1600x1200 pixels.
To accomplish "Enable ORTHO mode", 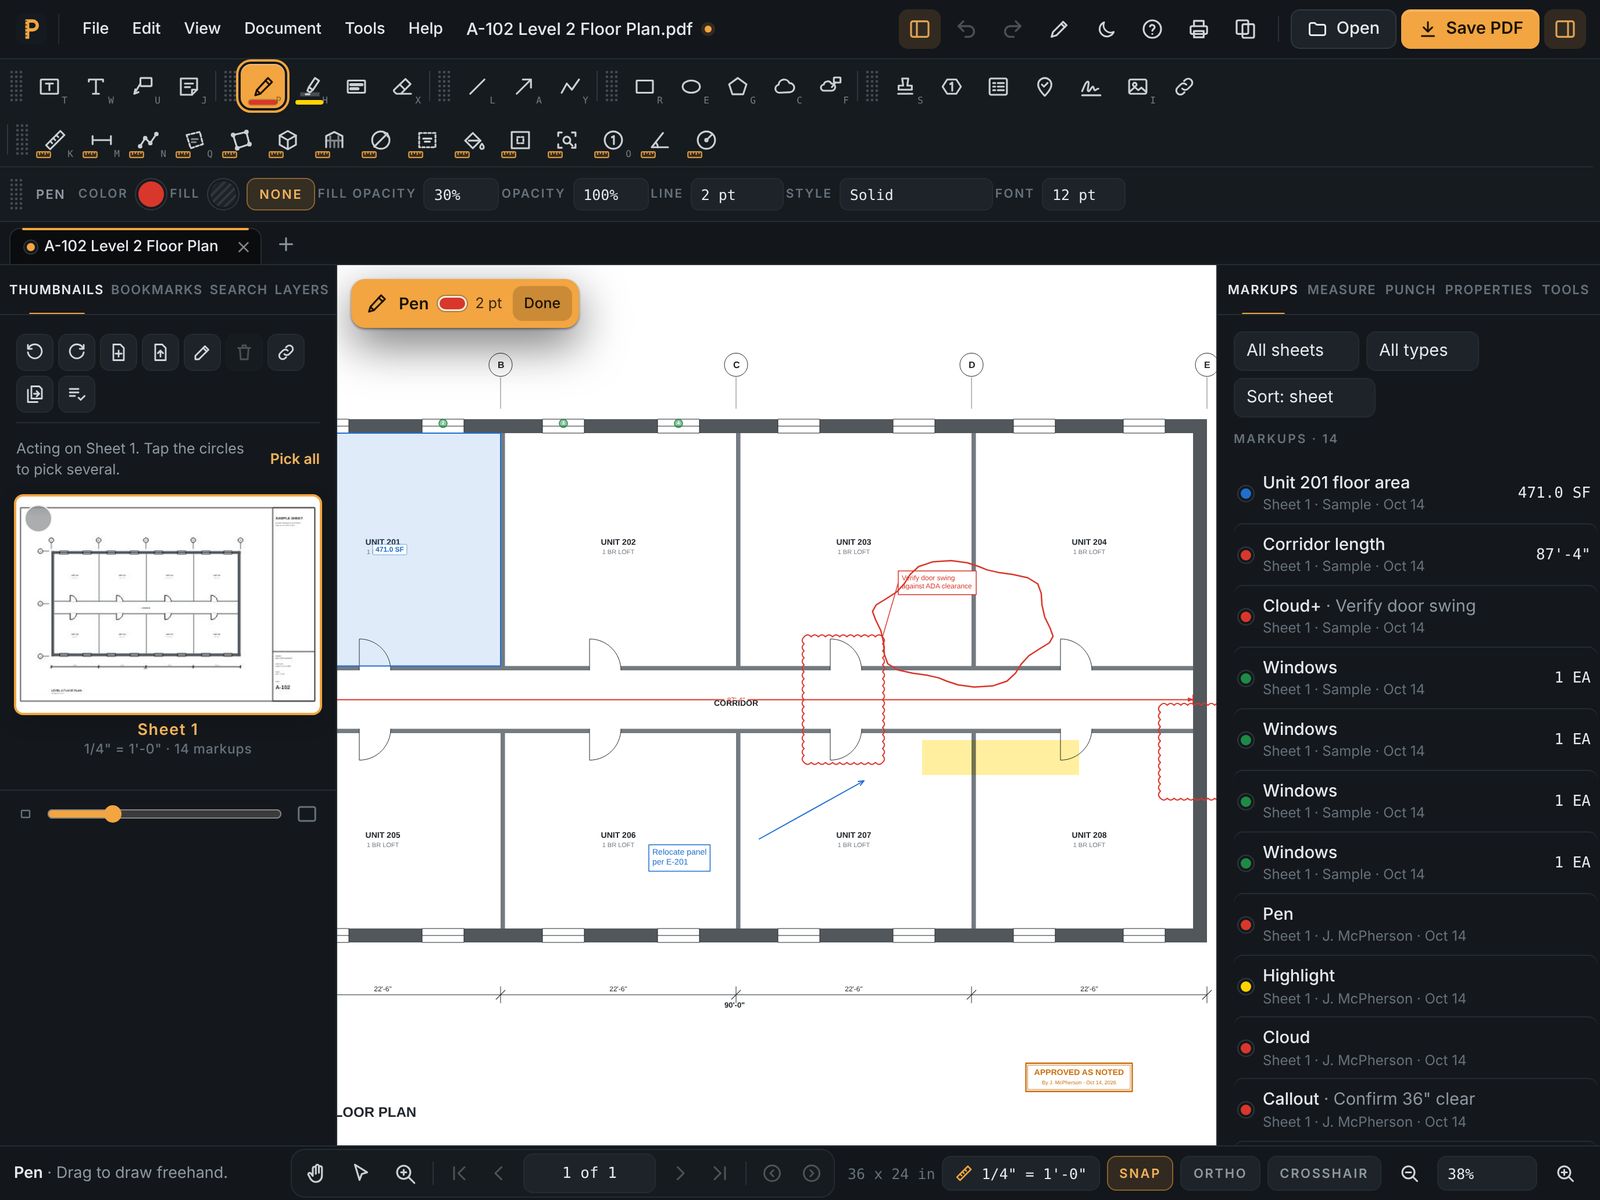I will (1220, 1173).
